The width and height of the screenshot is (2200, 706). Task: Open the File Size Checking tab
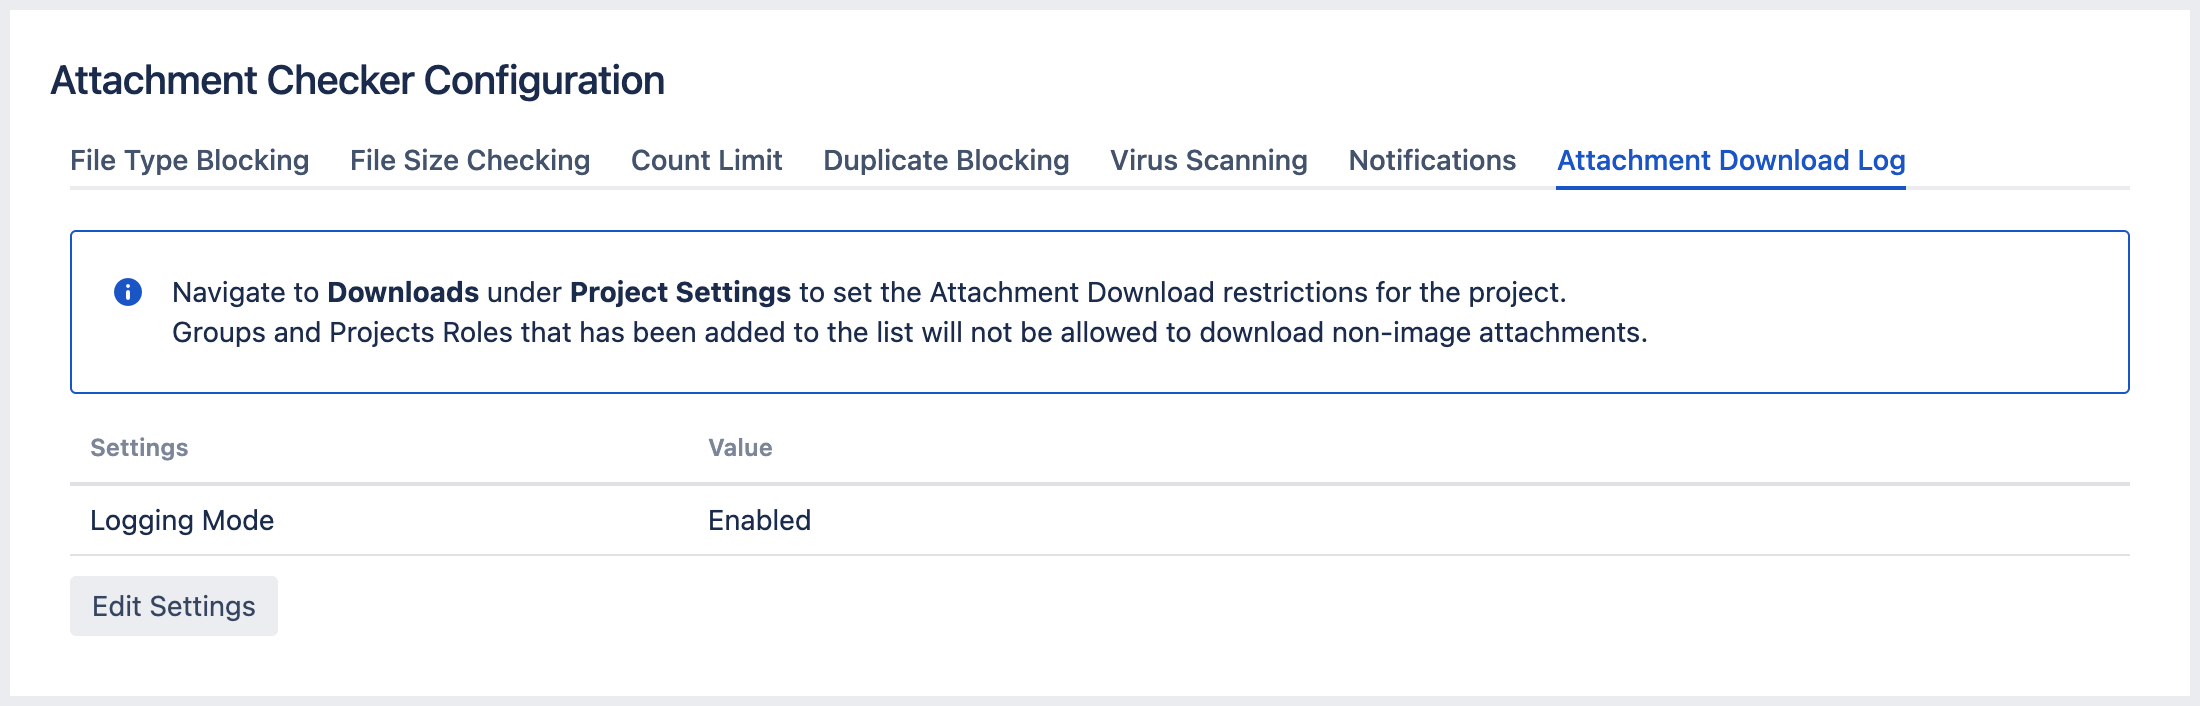(x=469, y=160)
